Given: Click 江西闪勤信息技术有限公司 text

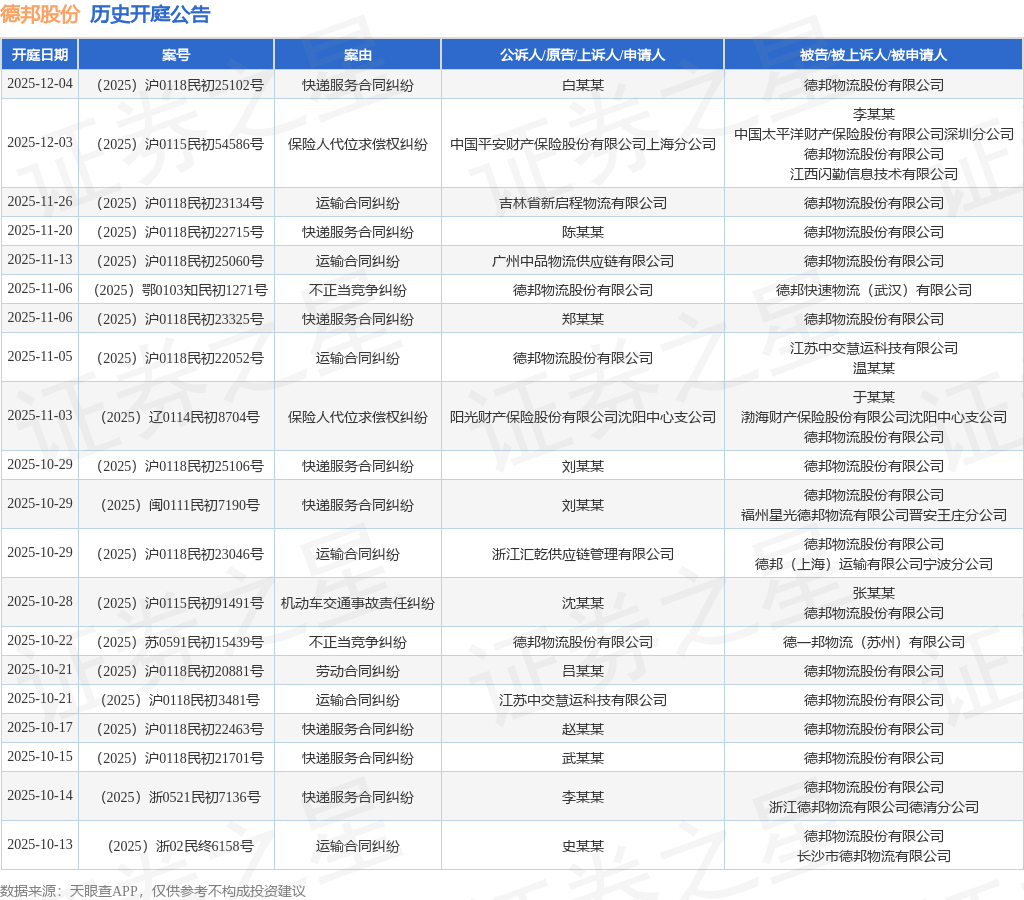Looking at the screenshot, I should [x=874, y=174].
